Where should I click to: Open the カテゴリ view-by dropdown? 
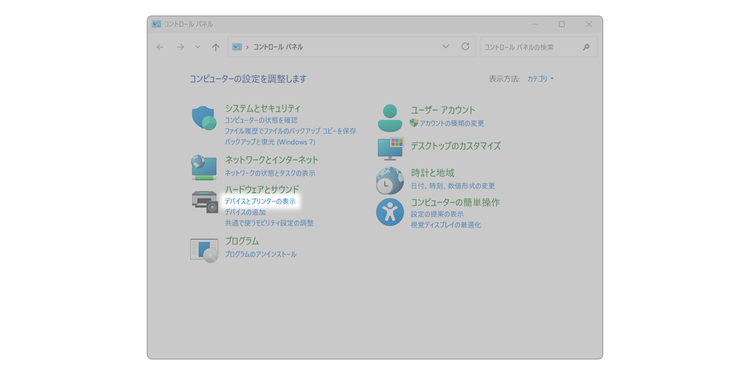(x=540, y=79)
